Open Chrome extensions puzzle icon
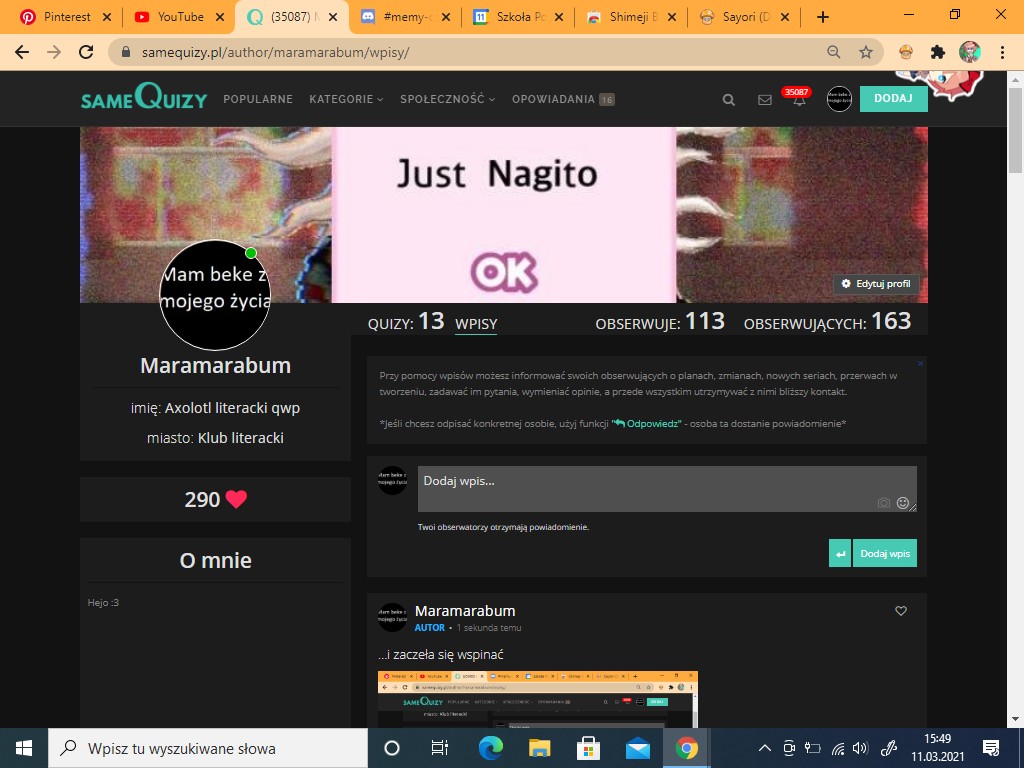The height and width of the screenshot is (768, 1024). (x=937, y=51)
